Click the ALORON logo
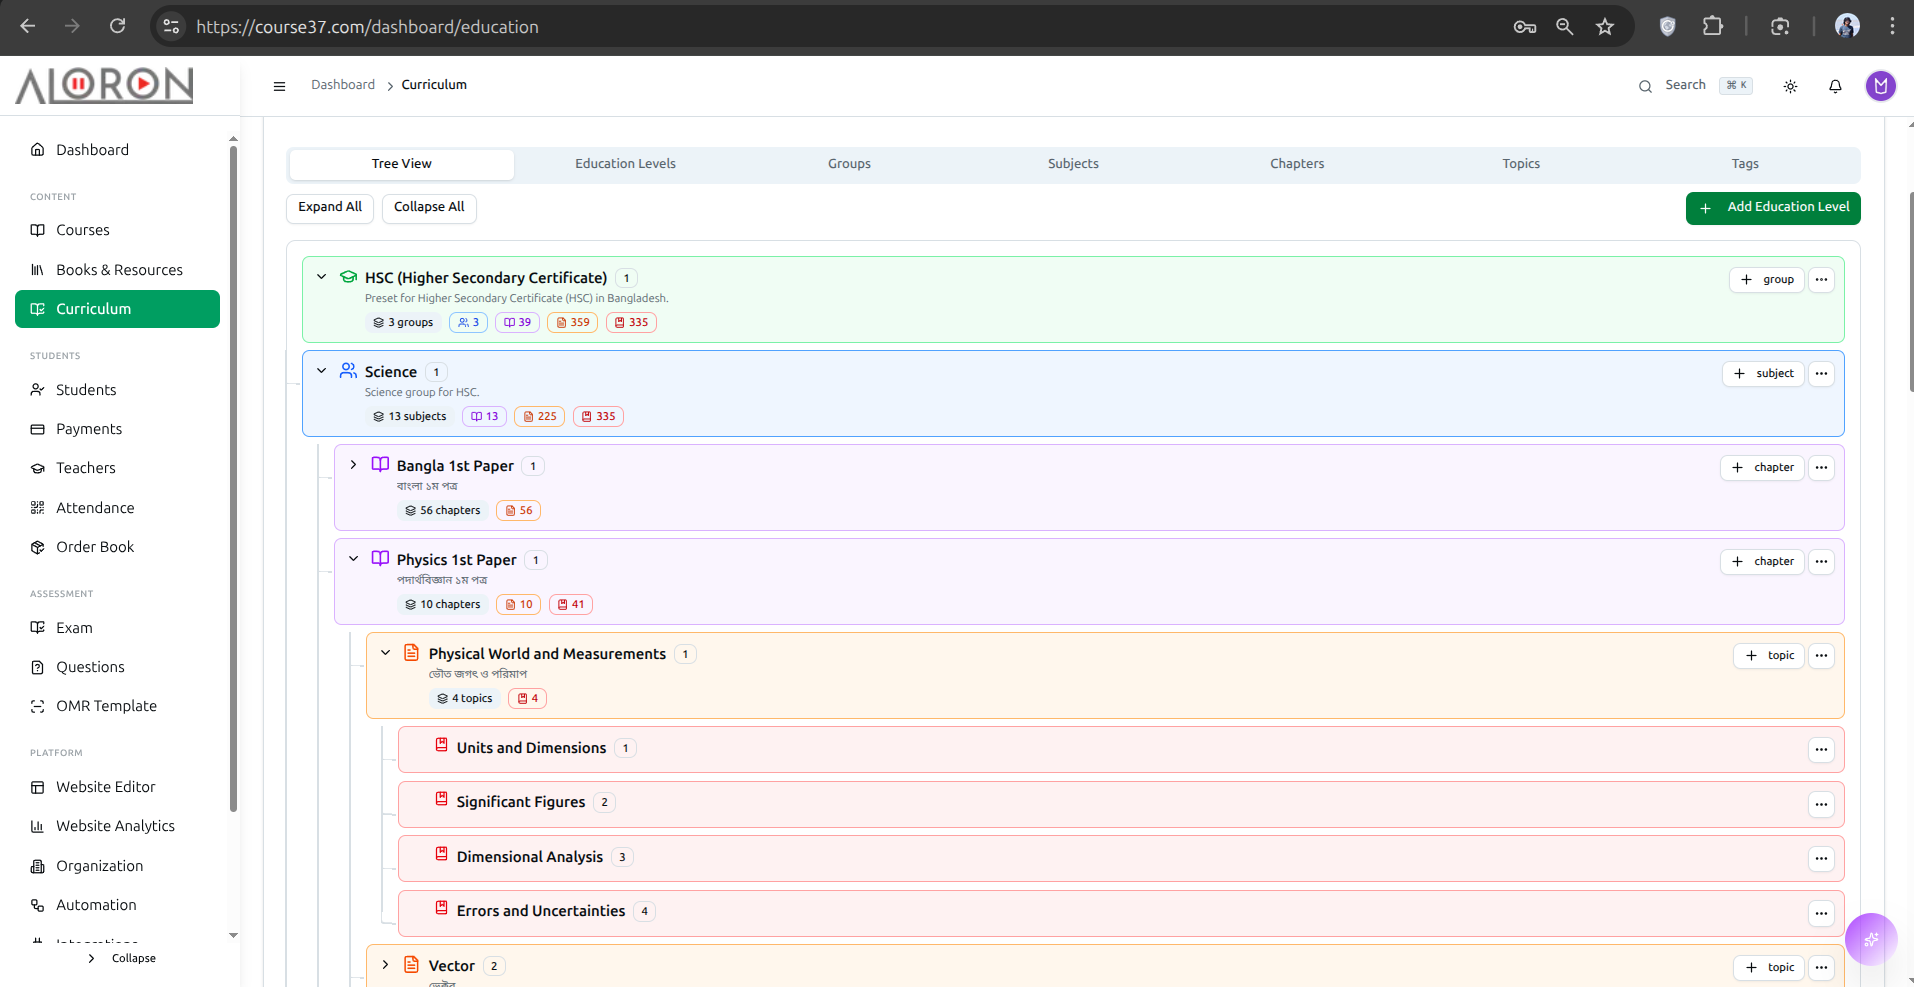The width and height of the screenshot is (1914, 987). click(x=104, y=86)
